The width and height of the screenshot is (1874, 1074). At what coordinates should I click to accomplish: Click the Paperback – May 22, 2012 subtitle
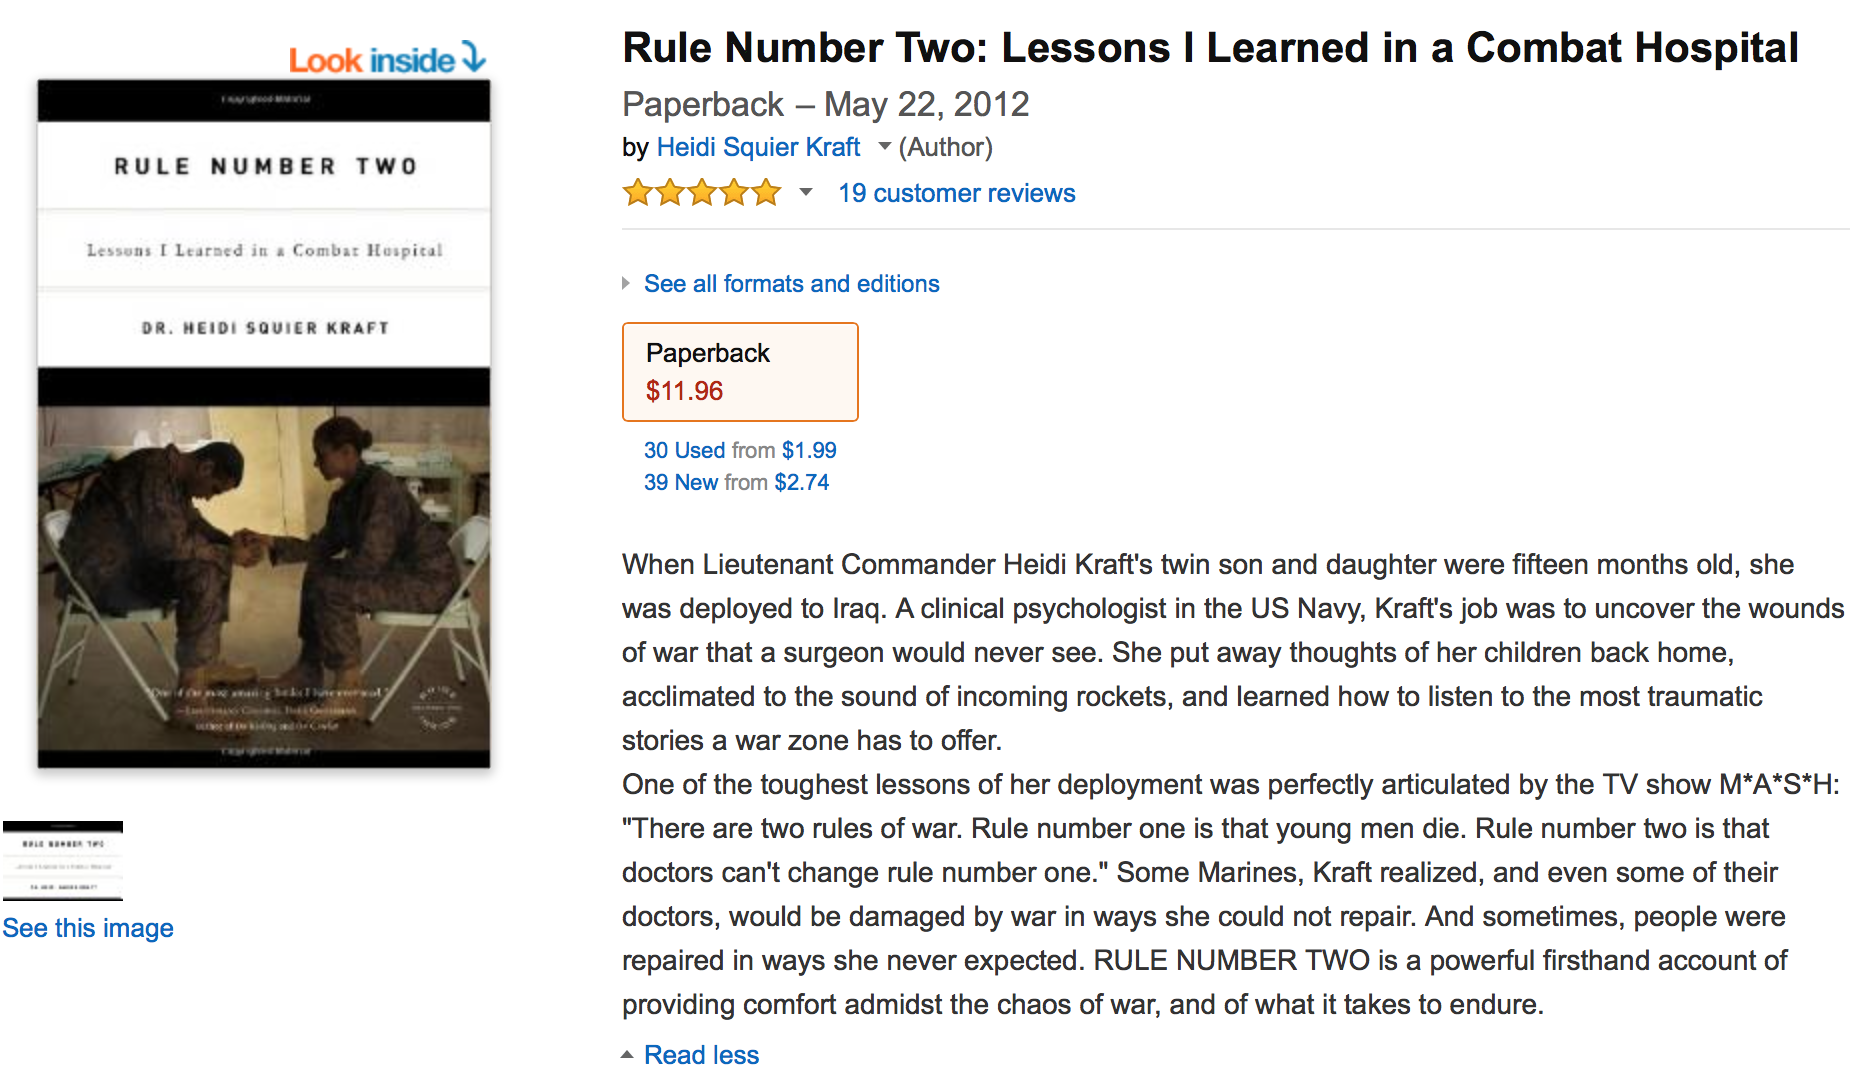pyautogui.click(x=825, y=104)
